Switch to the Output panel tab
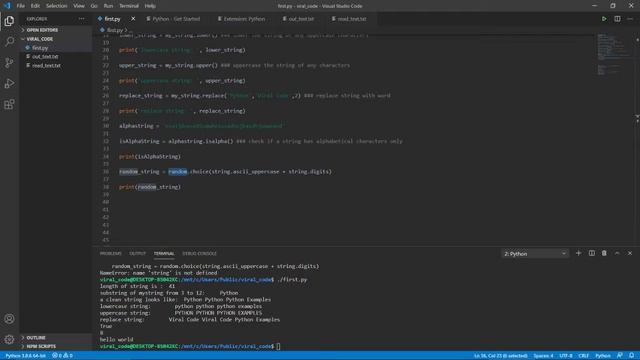Screen dimensions: 640x360 138,253
